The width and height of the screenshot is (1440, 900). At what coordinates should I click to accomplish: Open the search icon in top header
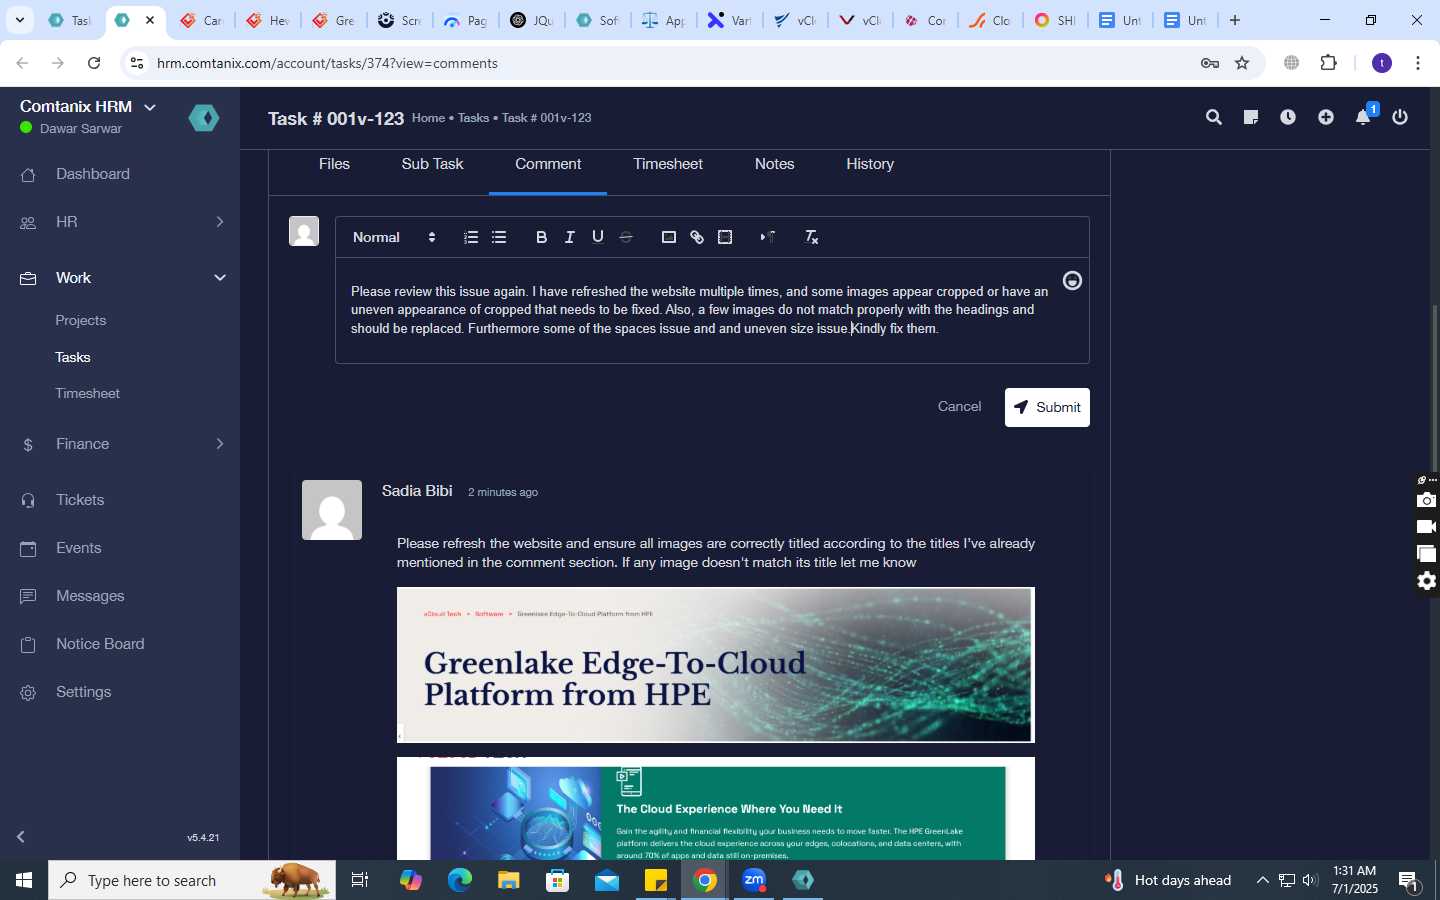[x=1213, y=117]
